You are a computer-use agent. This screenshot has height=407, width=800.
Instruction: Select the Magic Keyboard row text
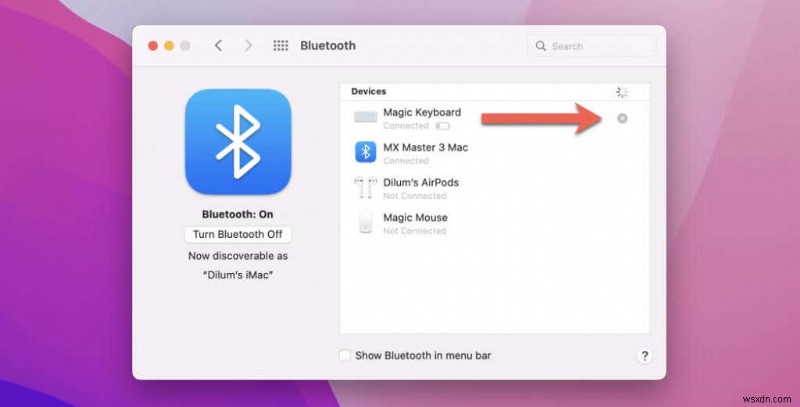[422, 113]
